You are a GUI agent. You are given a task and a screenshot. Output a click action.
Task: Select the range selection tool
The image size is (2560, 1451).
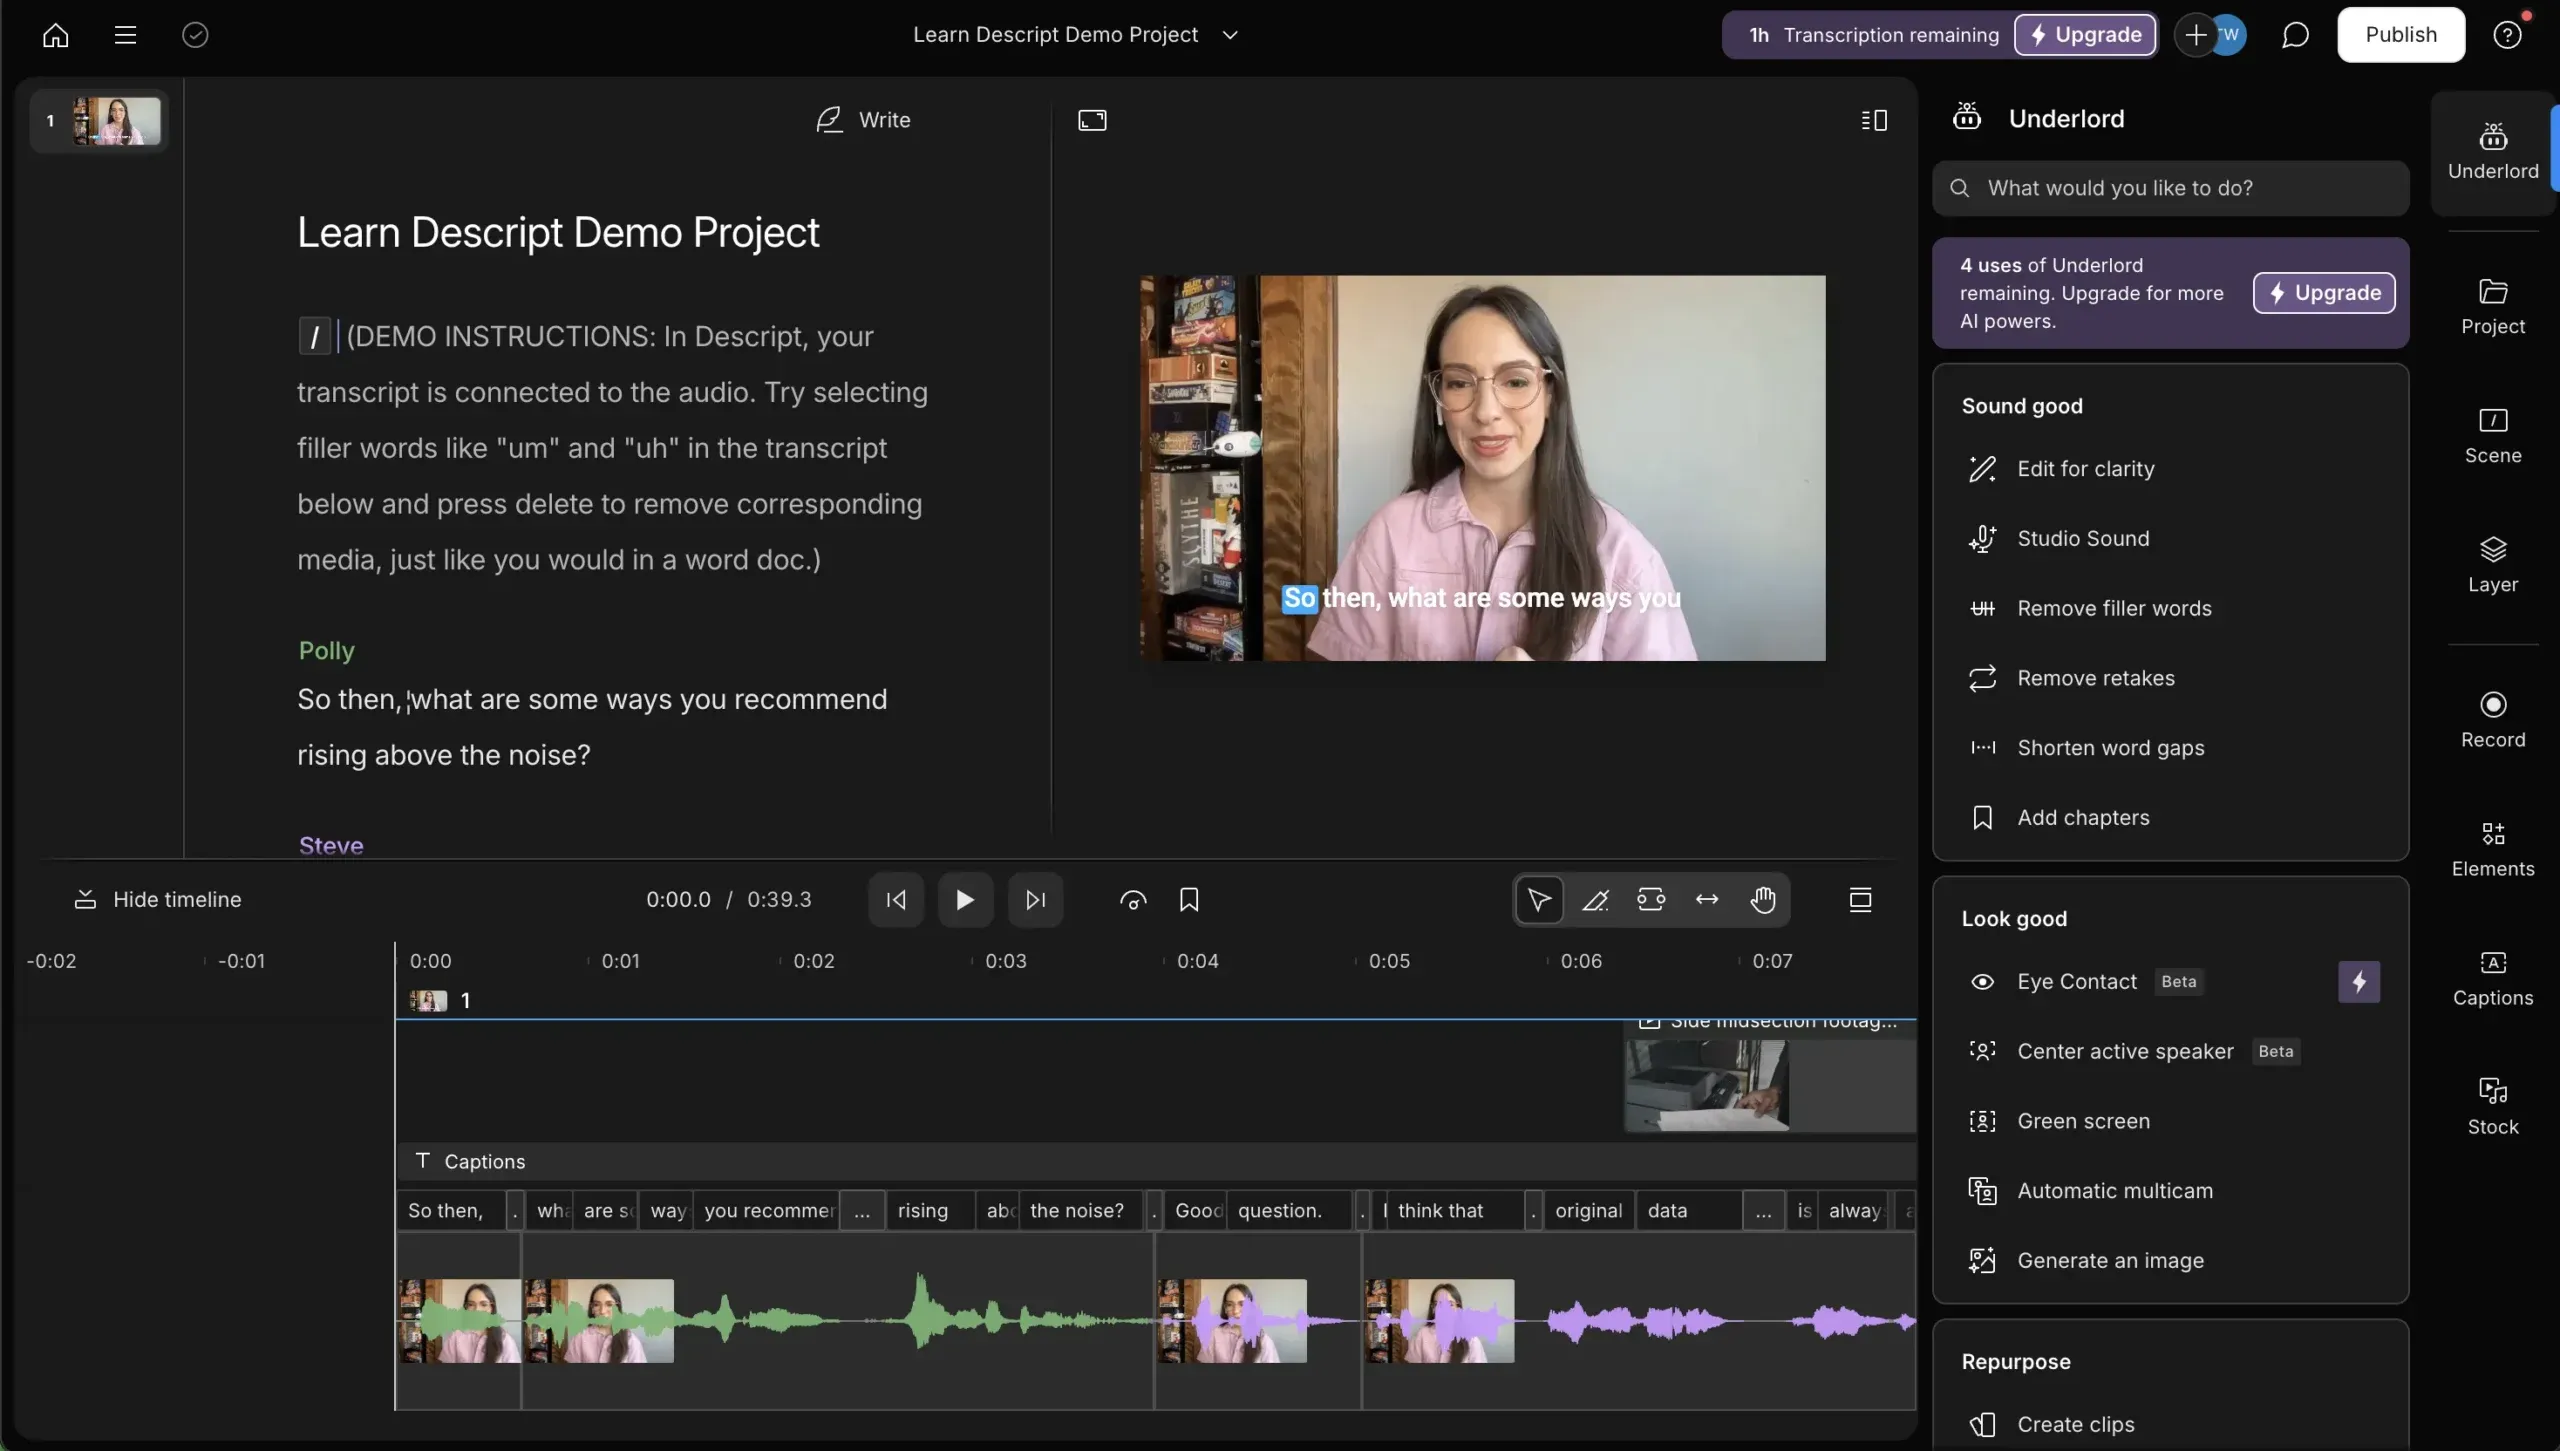coord(1651,900)
